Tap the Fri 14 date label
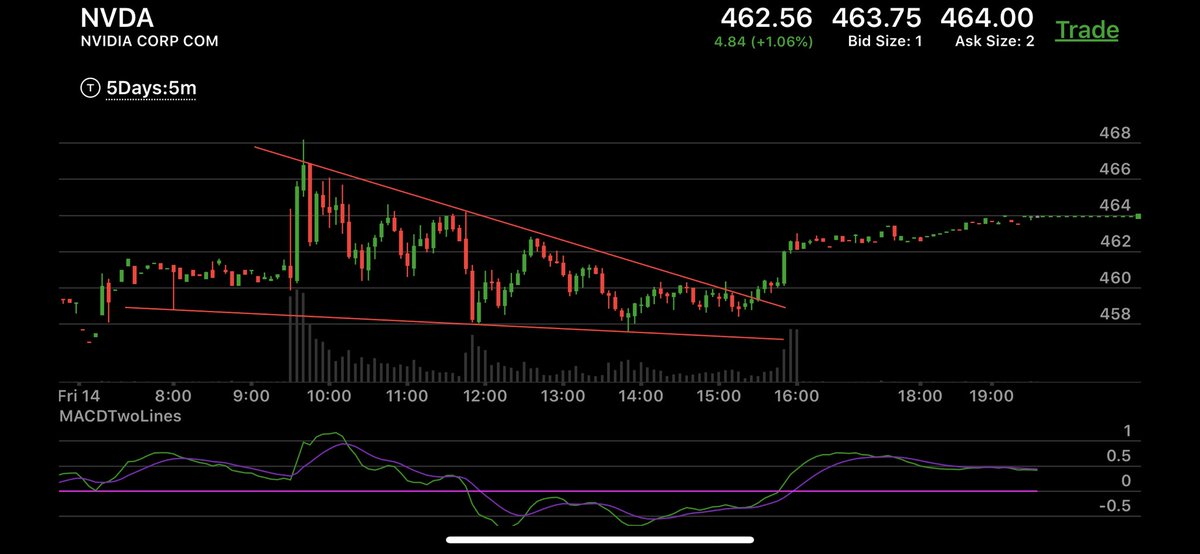Viewport: 1200px width, 554px height. click(x=79, y=397)
